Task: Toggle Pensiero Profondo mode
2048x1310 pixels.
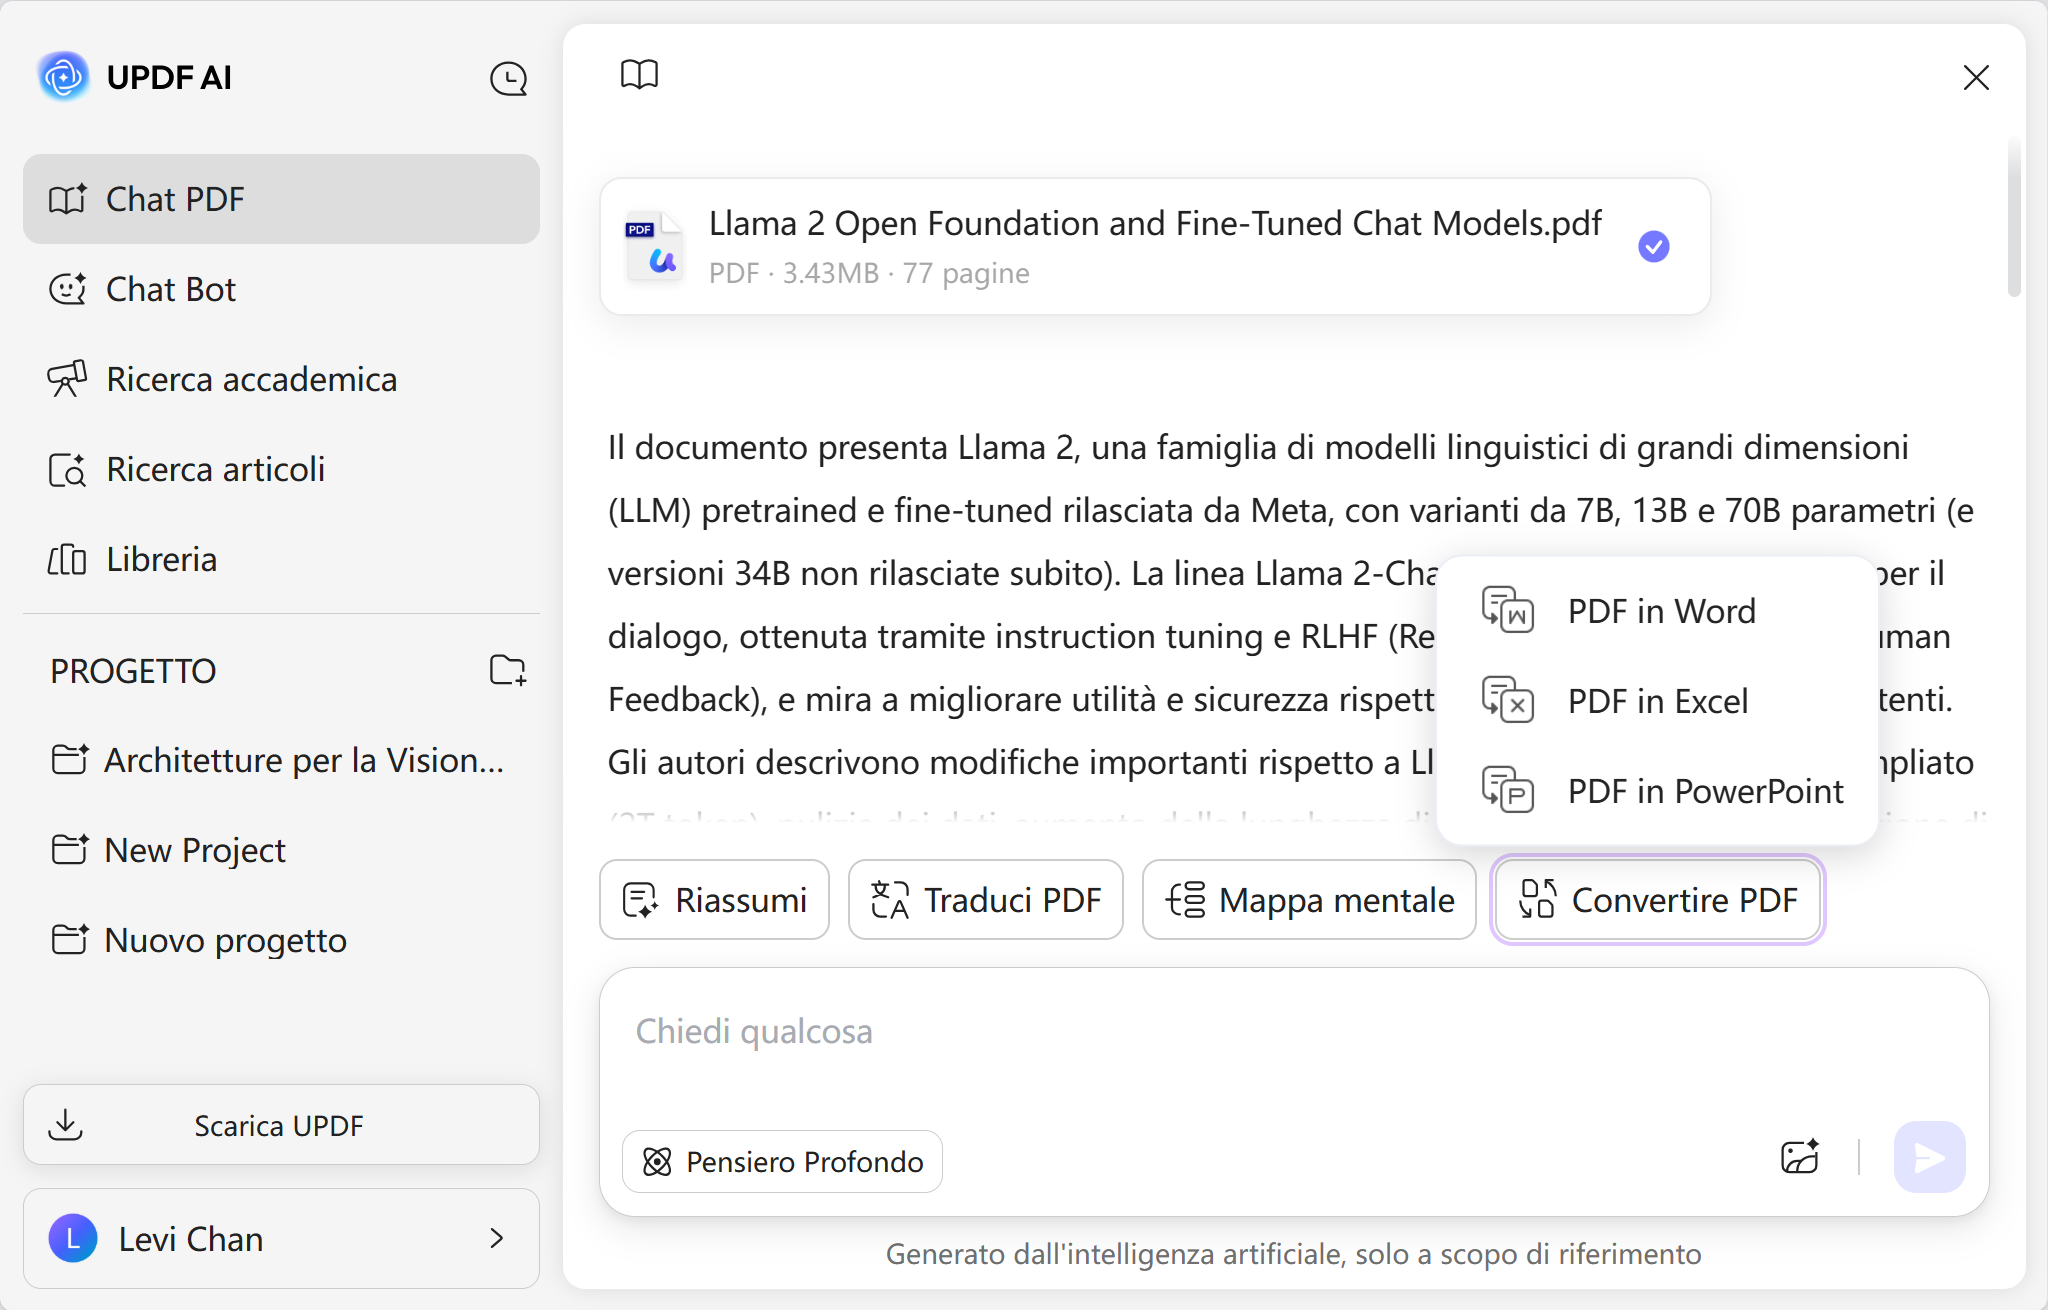Action: click(781, 1161)
